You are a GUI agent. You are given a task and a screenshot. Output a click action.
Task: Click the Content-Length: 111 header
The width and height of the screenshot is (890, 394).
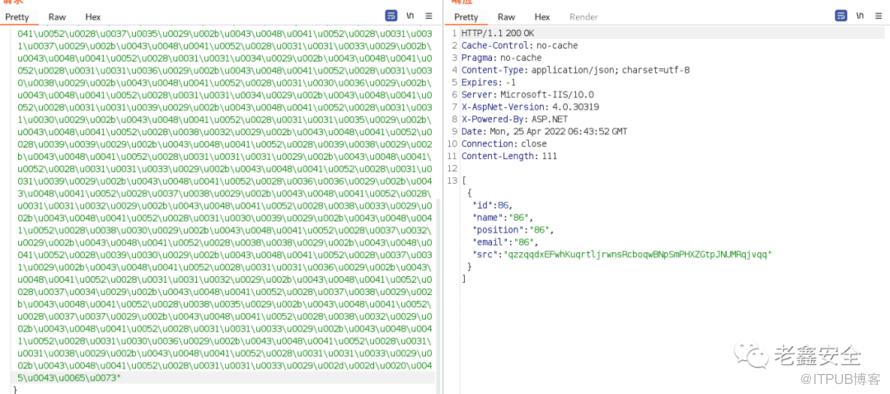[x=509, y=156]
